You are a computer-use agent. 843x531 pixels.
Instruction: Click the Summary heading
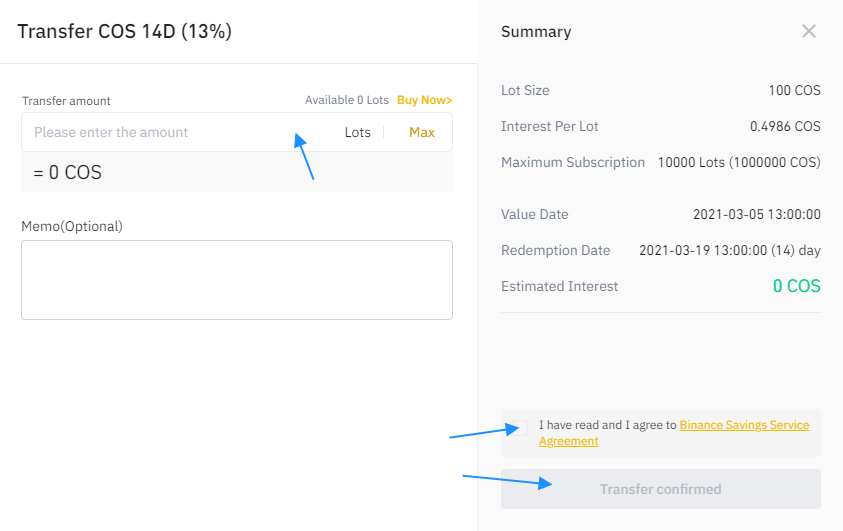(536, 31)
